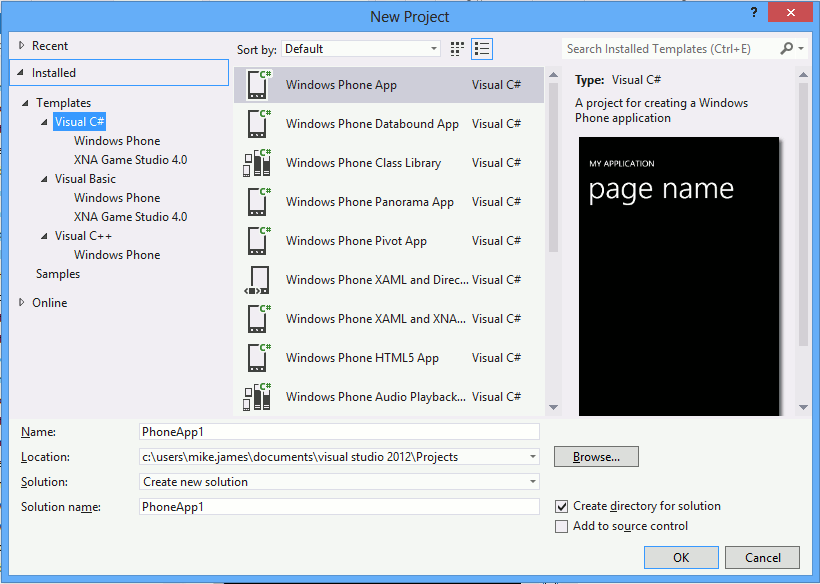Click the page name preview thumbnail
This screenshot has height=584, width=820.
pyautogui.click(x=679, y=277)
